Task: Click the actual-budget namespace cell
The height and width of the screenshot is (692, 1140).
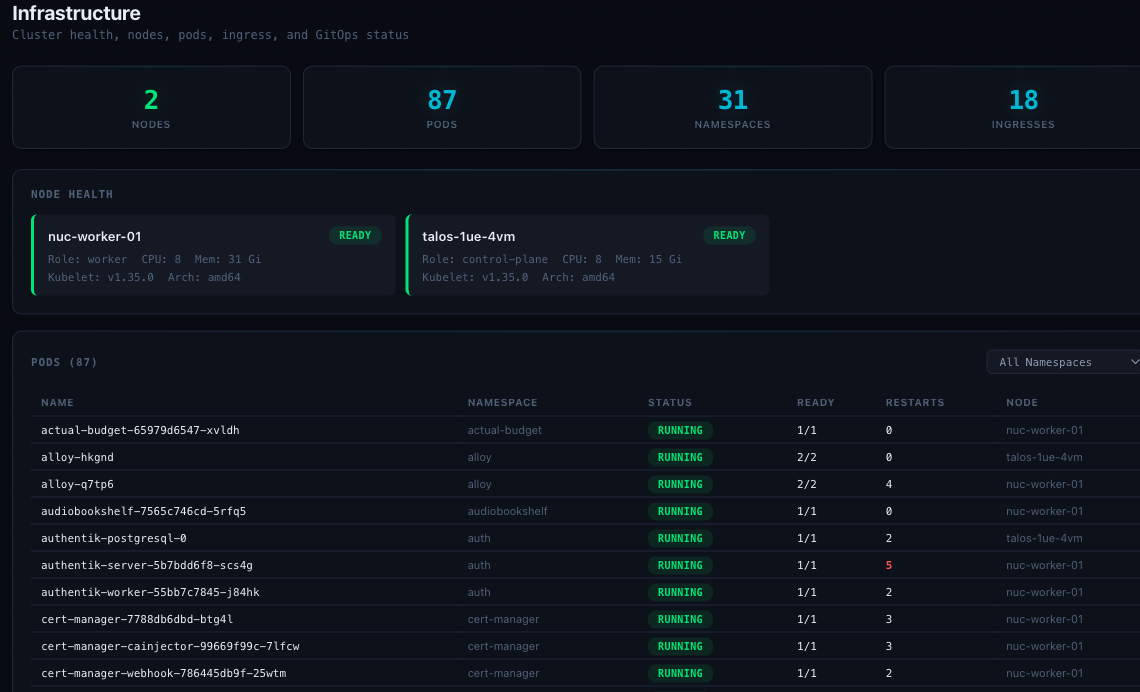Action: [505, 430]
